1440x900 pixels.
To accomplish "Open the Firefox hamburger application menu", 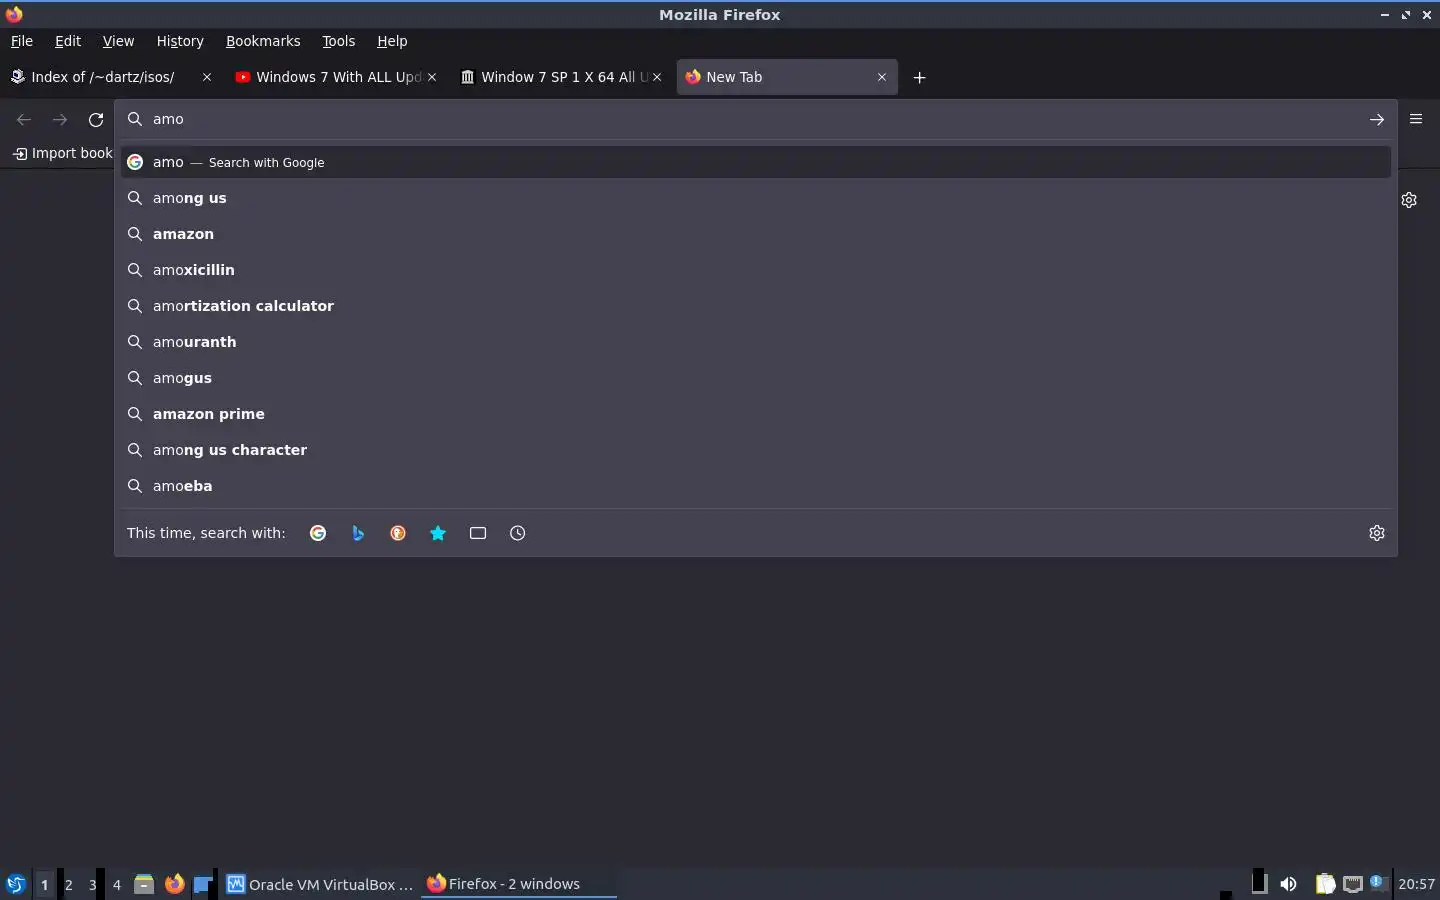I will tap(1416, 119).
